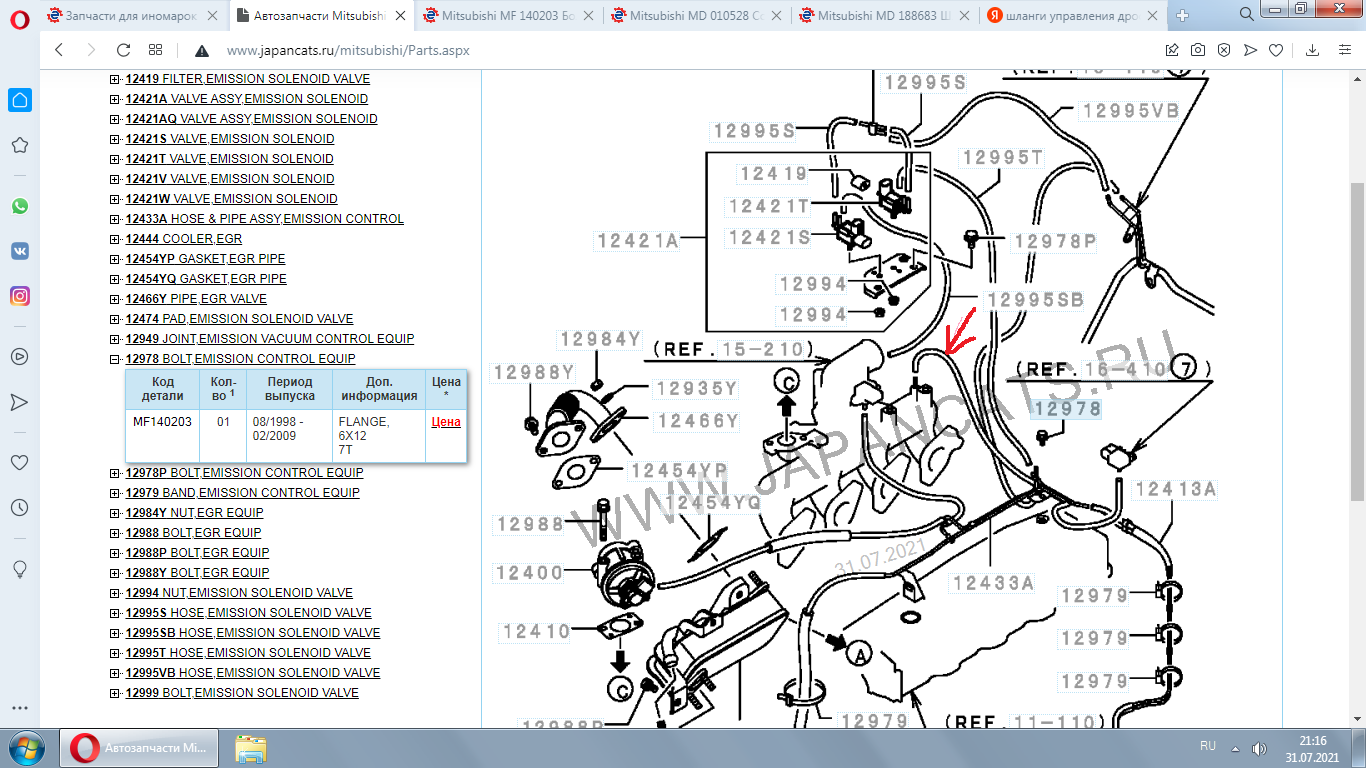Expand 12419 FILTER,EMISSION SOLENOID VALVE node
Viewport: 1366px width, 768px height.
click(x=115, y=79)
